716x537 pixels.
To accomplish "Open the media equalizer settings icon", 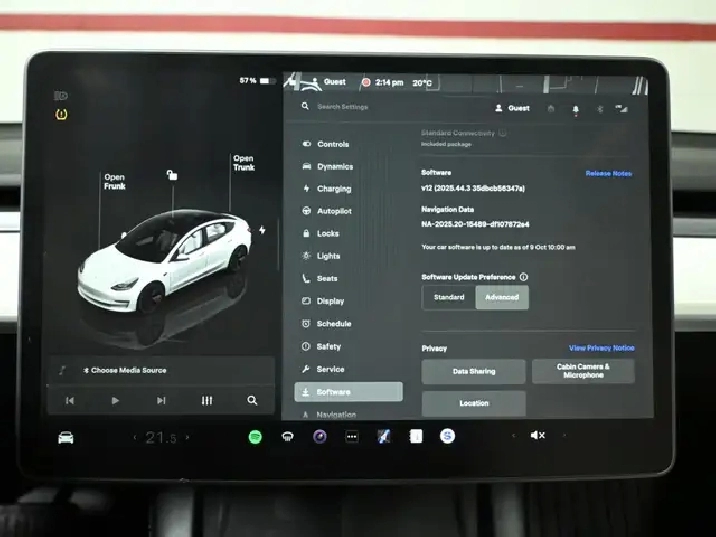I will tap(207, 400).
